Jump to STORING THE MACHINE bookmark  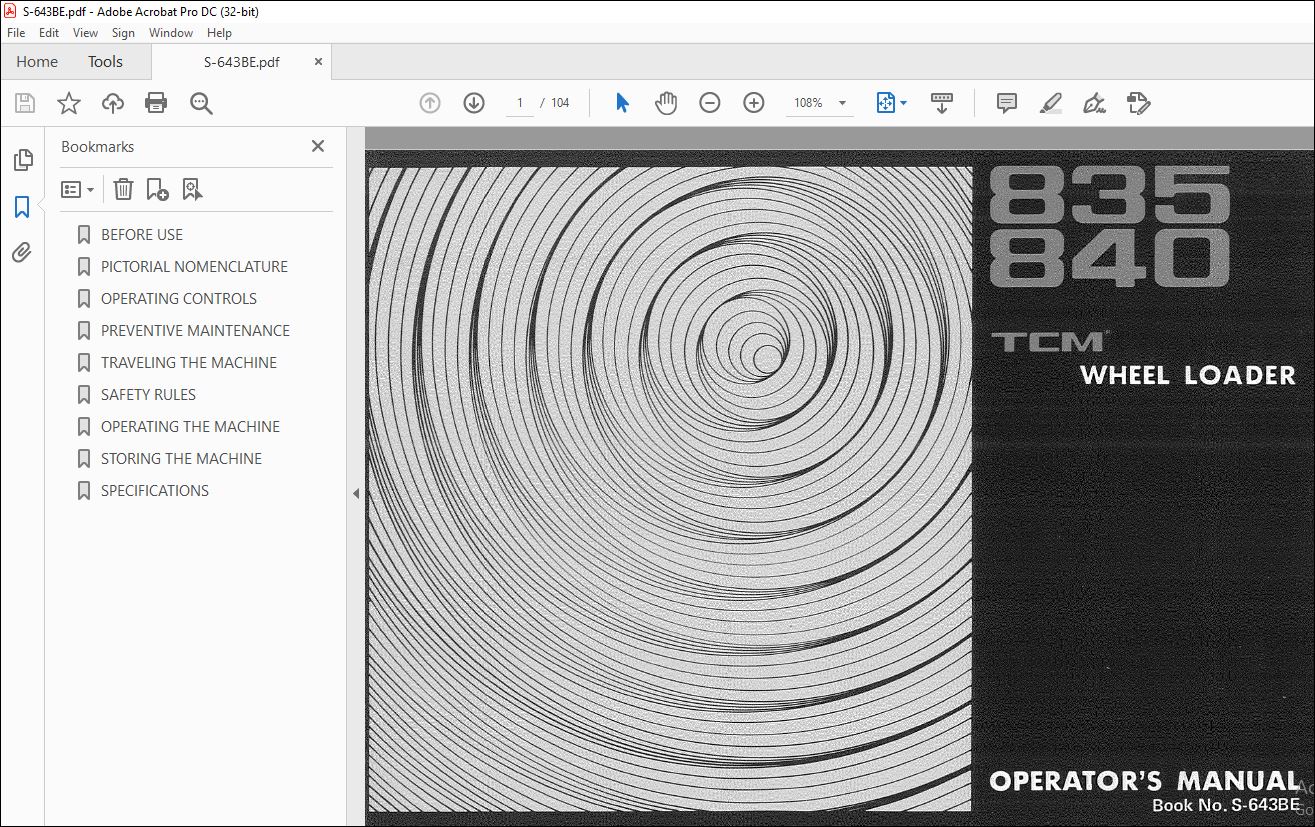(181, 459)
